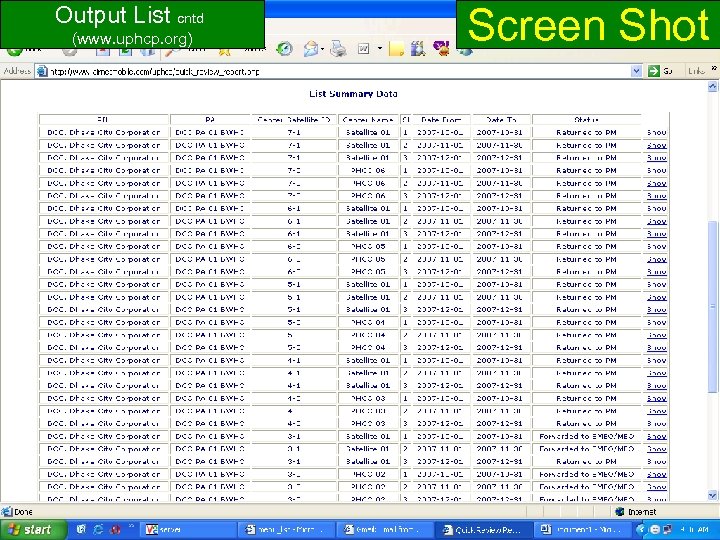Expand the system tray hidden icons arrow
Image resolution: width=720 pixels, height=540 pixels.
click(641, 529)
